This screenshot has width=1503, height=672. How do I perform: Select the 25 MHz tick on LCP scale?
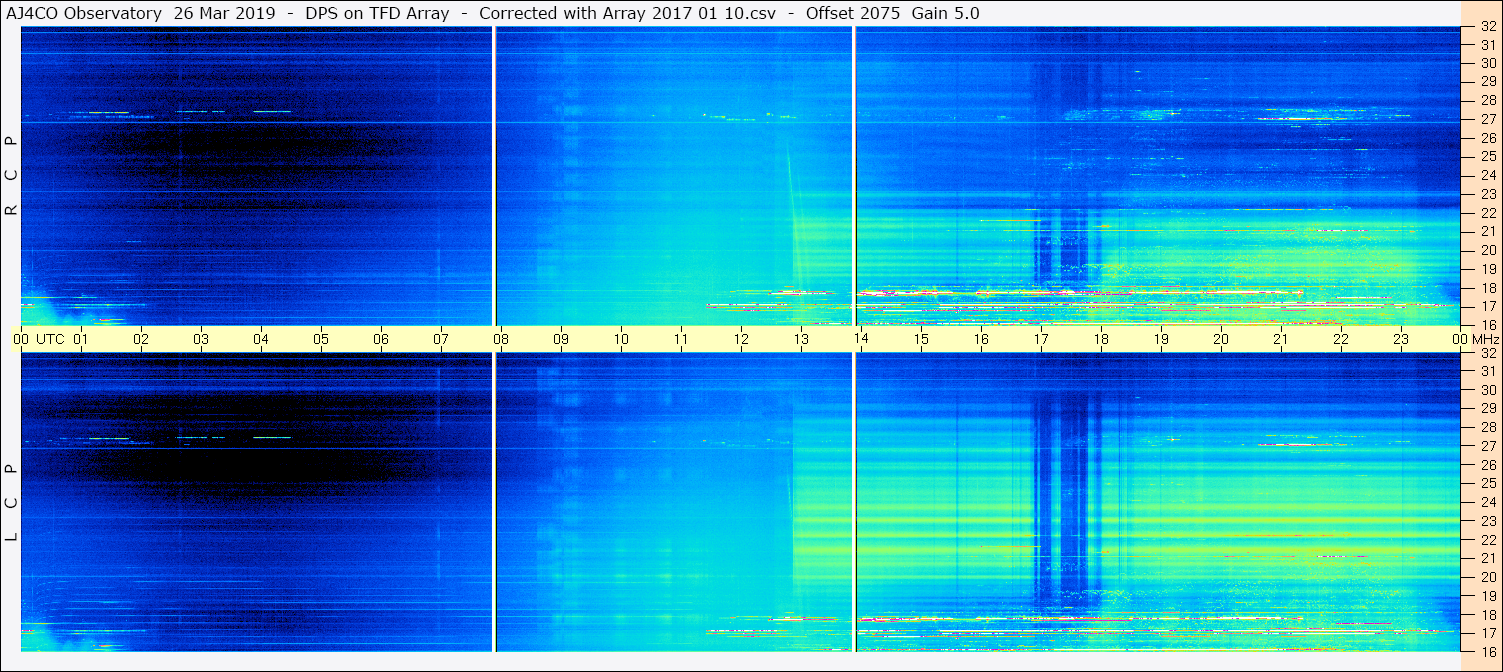point(1487,483)
